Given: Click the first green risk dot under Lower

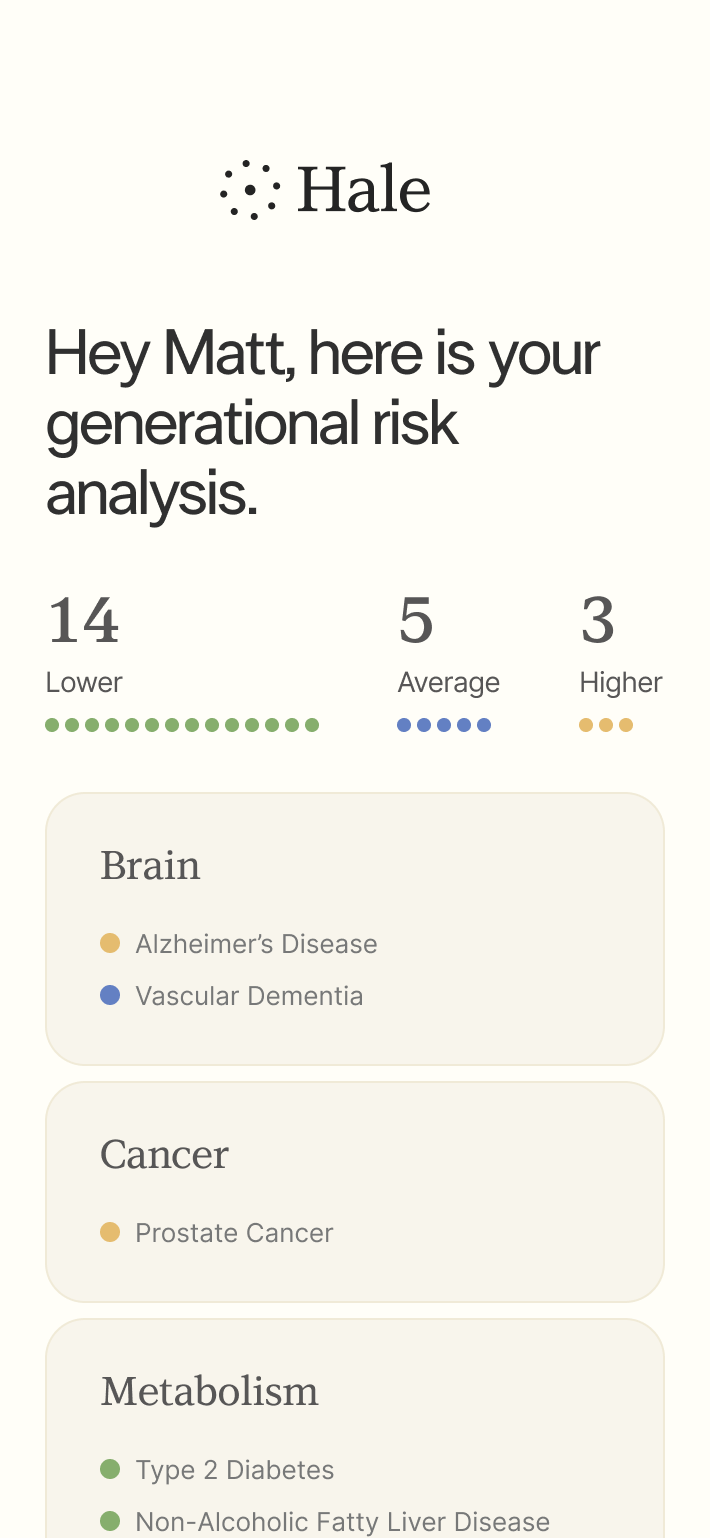Looking at the screenshot, I should click(x=52, y=724).
